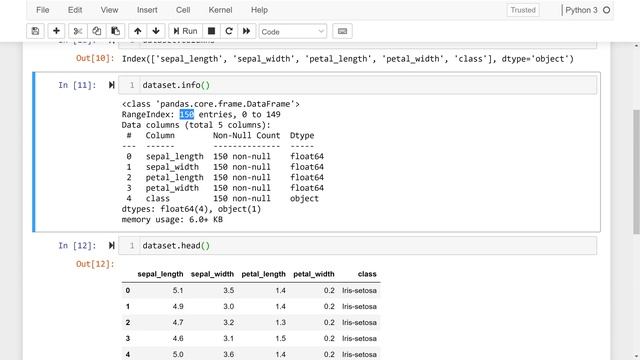The width and height of the screenshot is (640, 360).
Task: Insert a cell below with plus icon
Action: pyautogui.click(x=56, y=31)
